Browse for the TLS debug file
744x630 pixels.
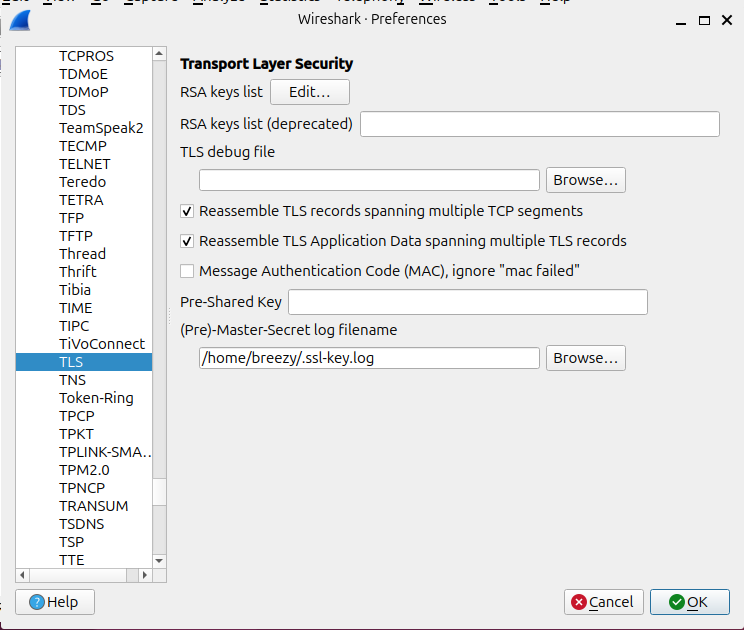coord(586,180)
